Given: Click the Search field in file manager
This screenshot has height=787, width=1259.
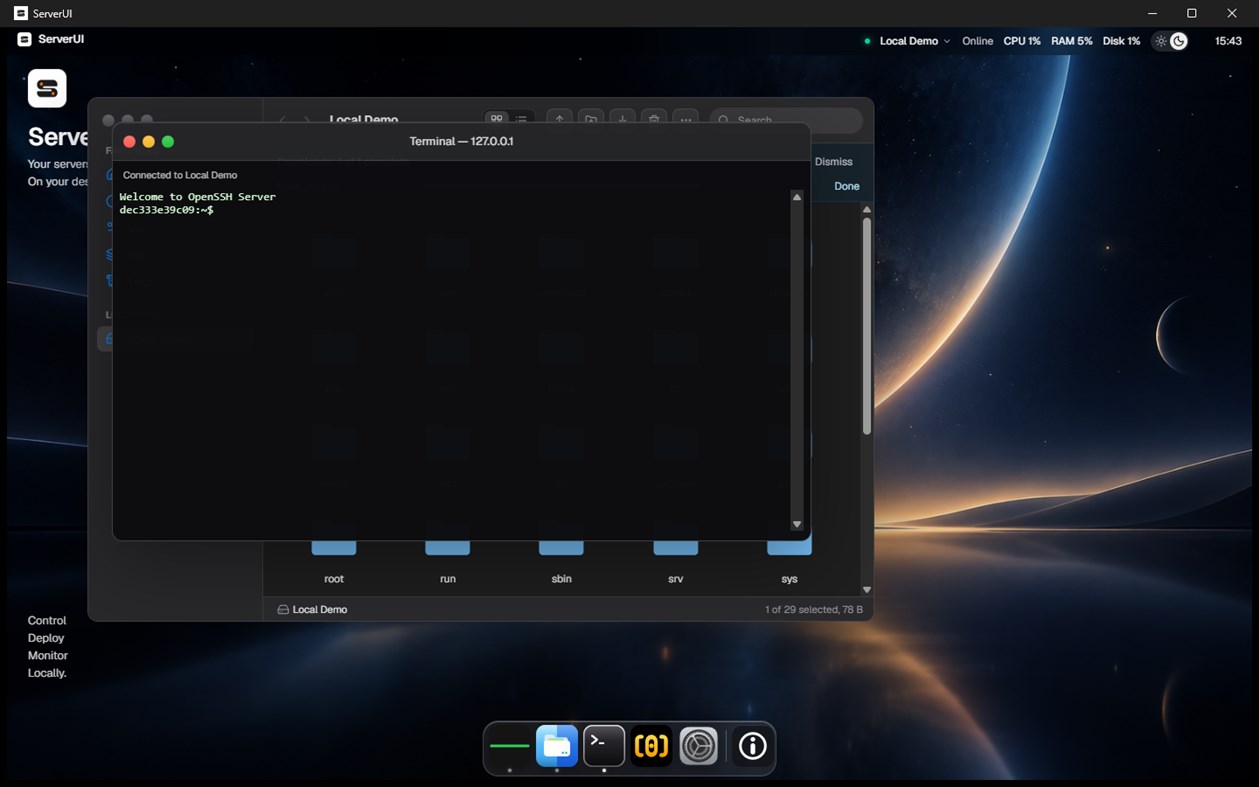Looking at the screenshot, I should [786, 120].
